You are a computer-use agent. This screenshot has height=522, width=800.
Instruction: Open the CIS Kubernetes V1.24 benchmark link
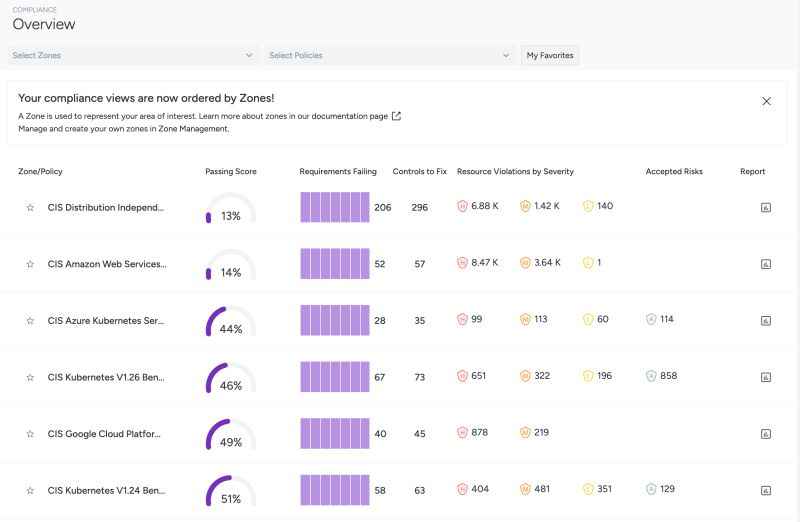click(x=107, y=490)
